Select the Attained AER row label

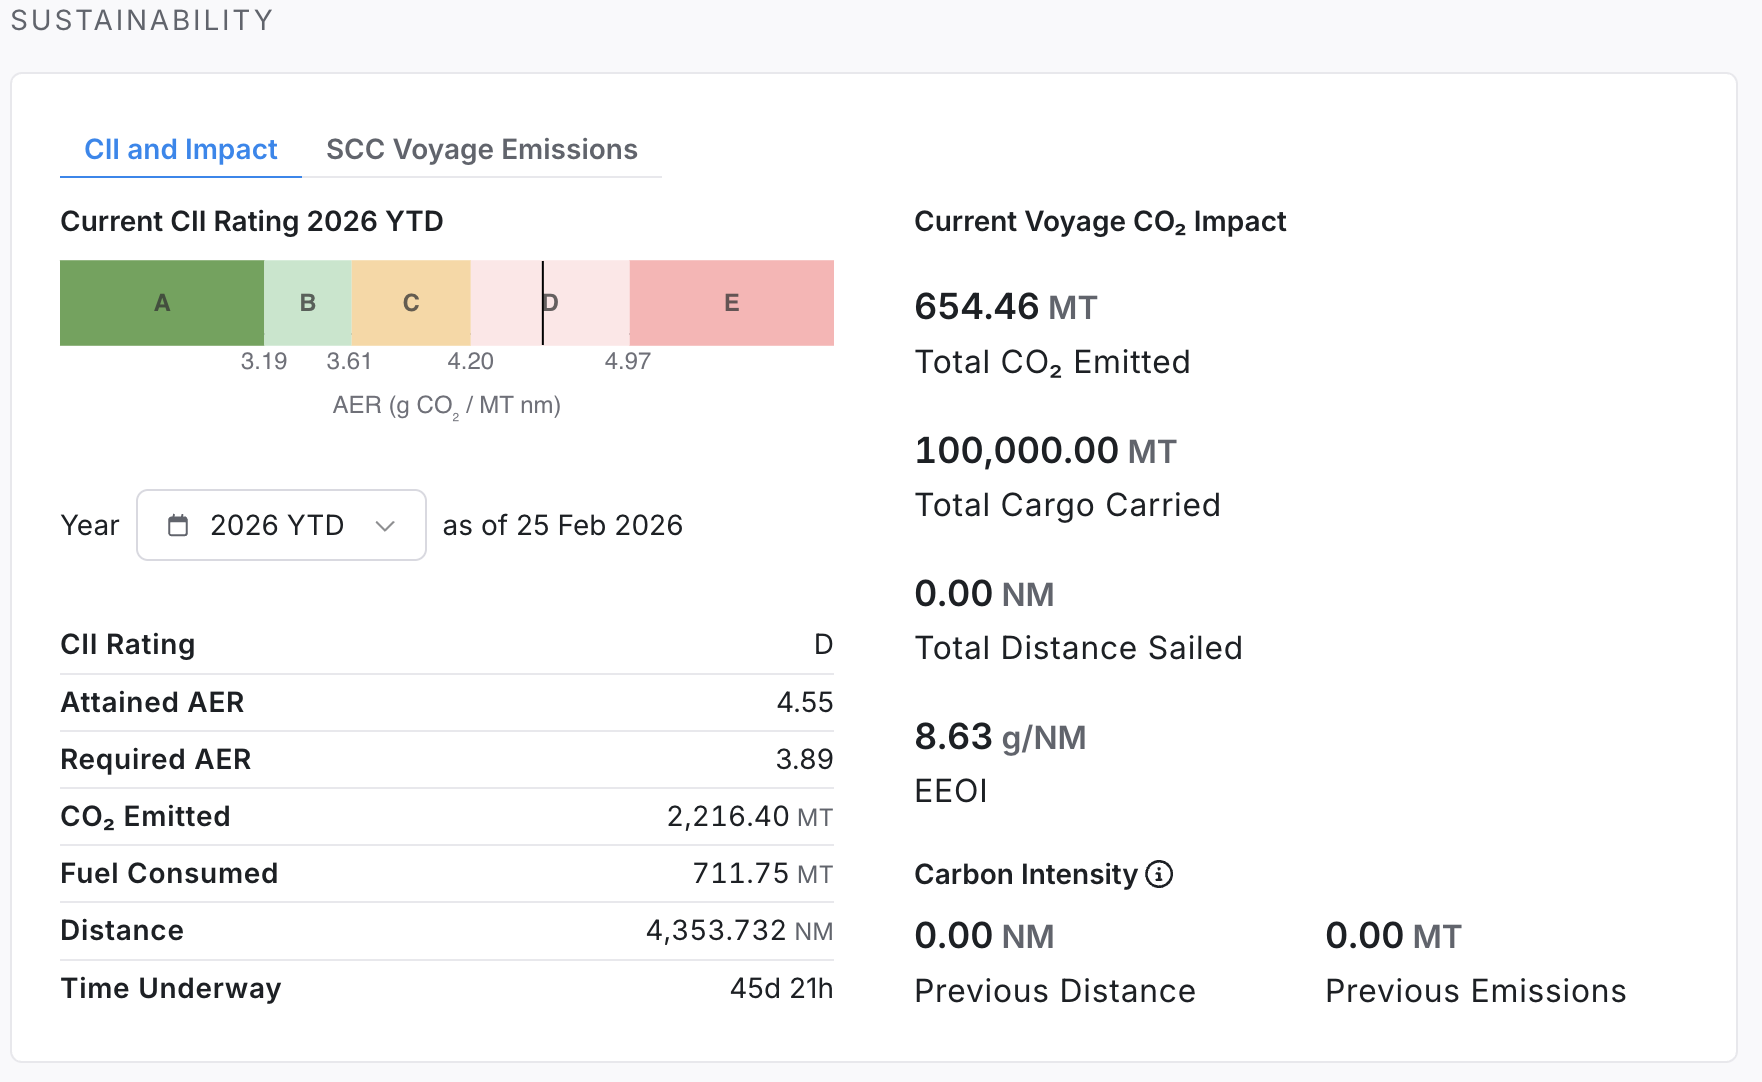coord(152,702)
